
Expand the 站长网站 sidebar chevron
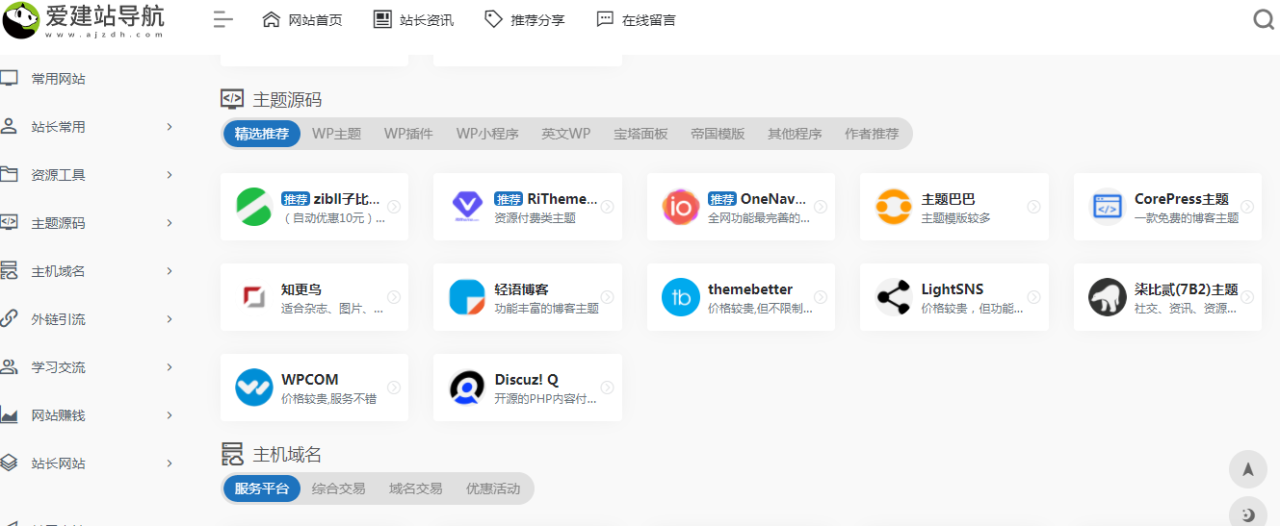click(169, 463)
